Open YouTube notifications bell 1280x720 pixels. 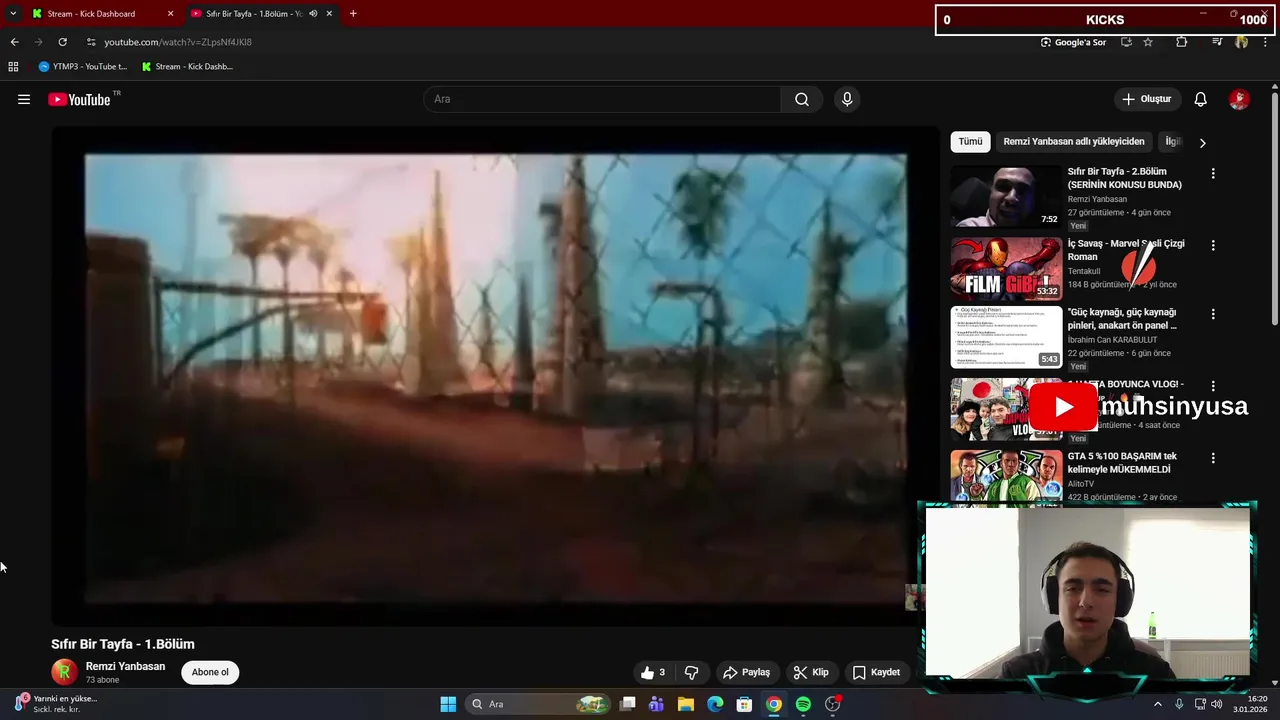[x=1201, y=99]
